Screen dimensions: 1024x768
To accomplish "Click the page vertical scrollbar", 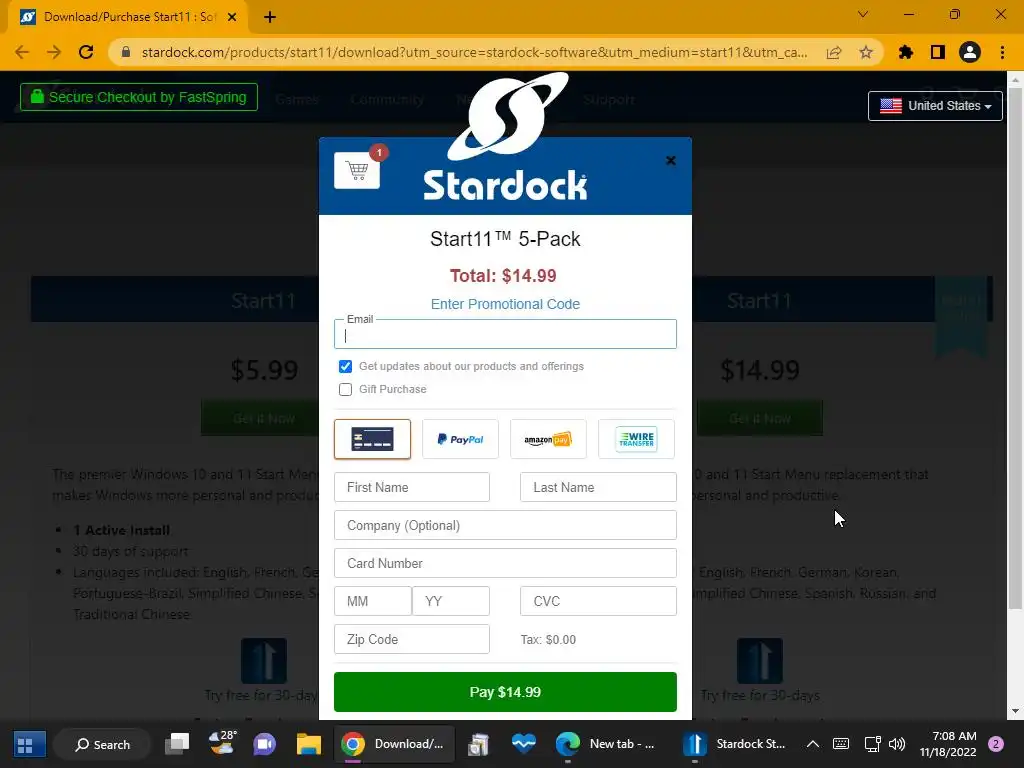I will [1014, 349].
